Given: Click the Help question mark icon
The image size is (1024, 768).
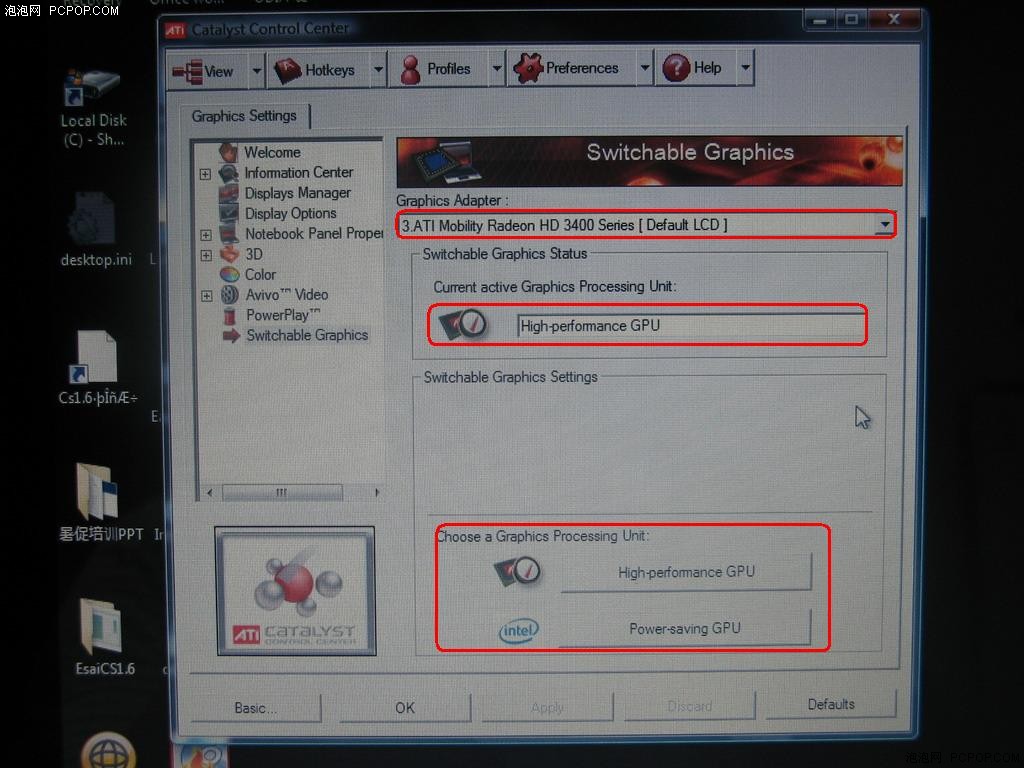Looking at the screenshot, I should tap(677, 67).
